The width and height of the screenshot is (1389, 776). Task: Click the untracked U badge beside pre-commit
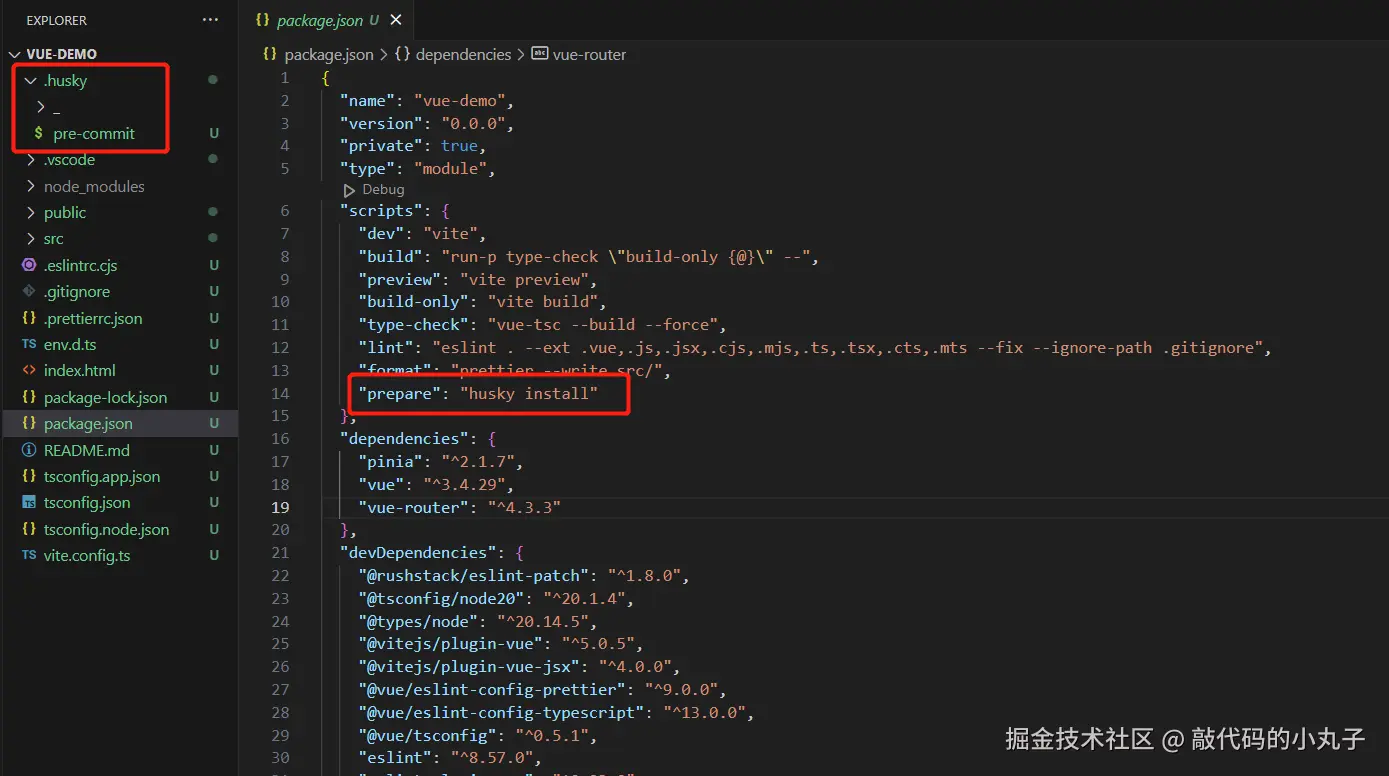coord(213,134)
